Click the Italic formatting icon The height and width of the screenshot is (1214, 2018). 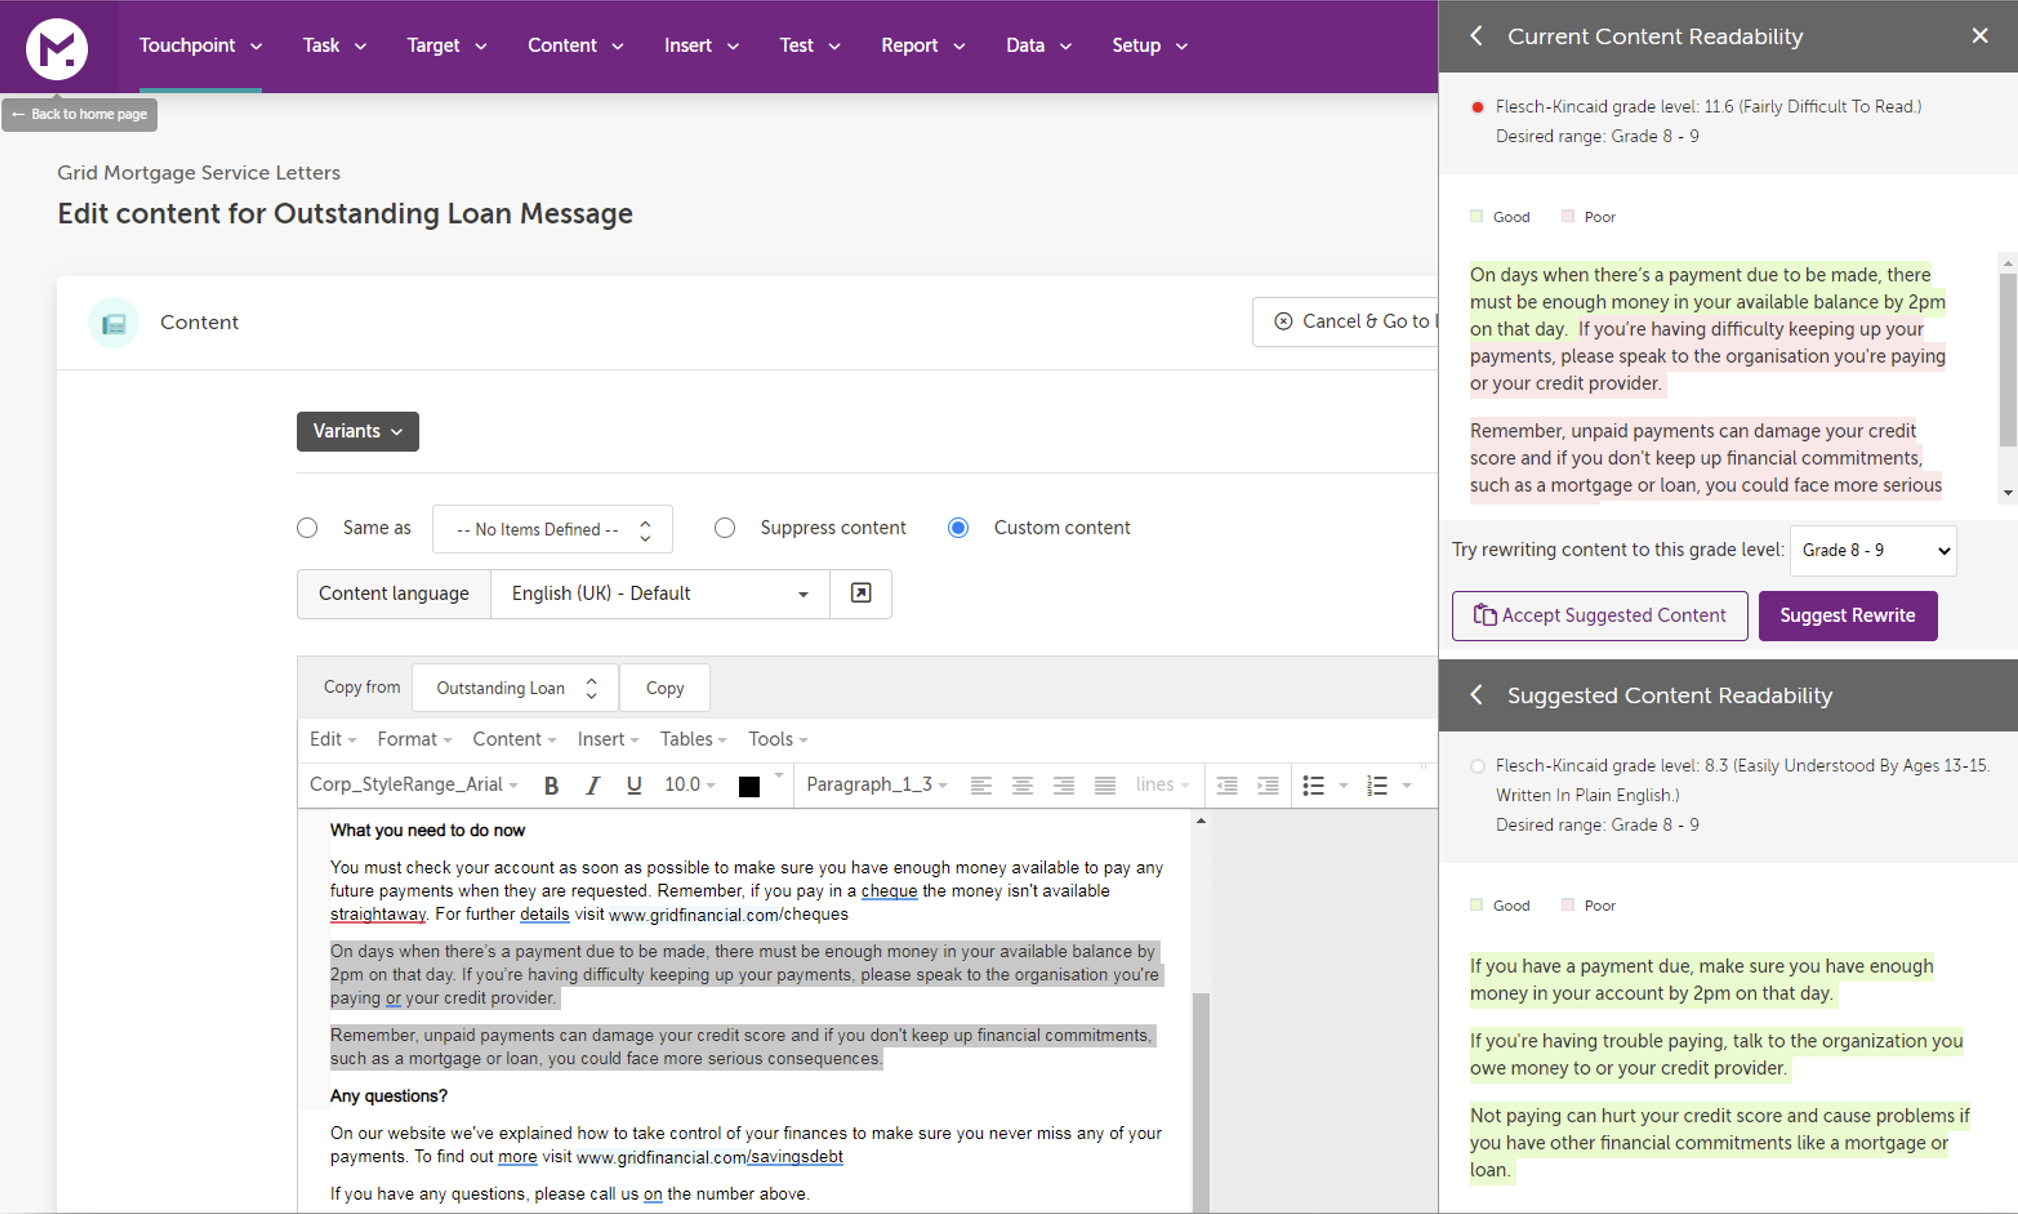tap(592, 786)
